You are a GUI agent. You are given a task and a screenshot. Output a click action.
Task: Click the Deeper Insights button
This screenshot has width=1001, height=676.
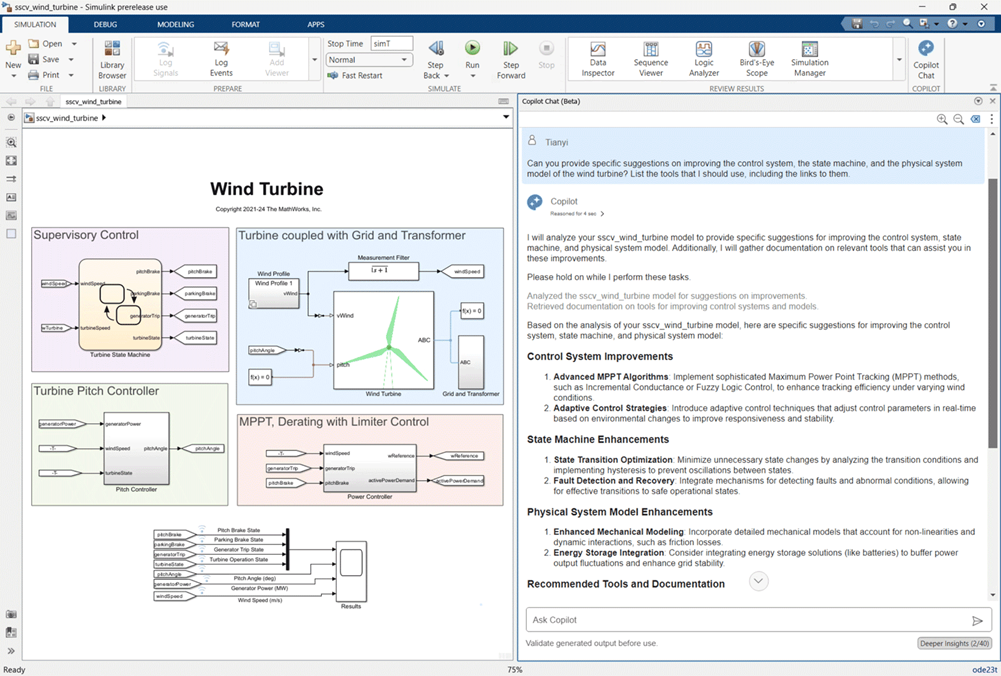click(954, 643)
